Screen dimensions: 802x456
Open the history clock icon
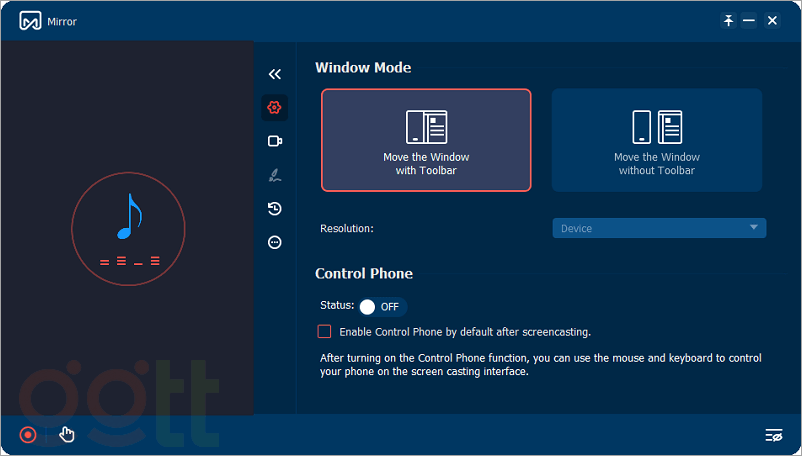tap(275, 209)
